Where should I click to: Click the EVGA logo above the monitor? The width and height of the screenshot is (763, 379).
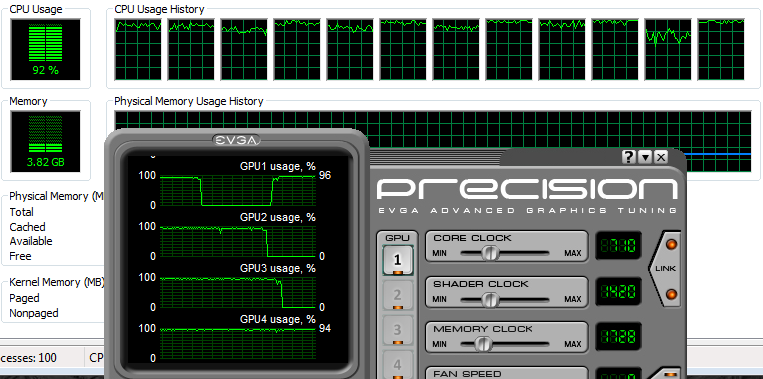236,140
